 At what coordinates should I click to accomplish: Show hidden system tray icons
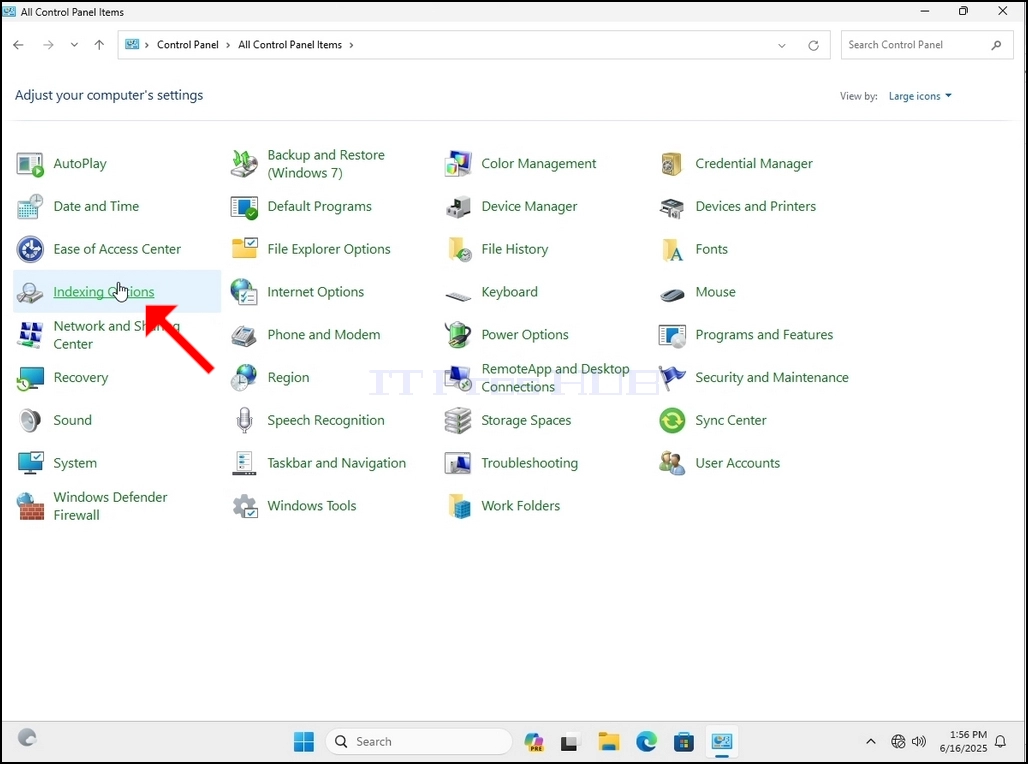871,742
